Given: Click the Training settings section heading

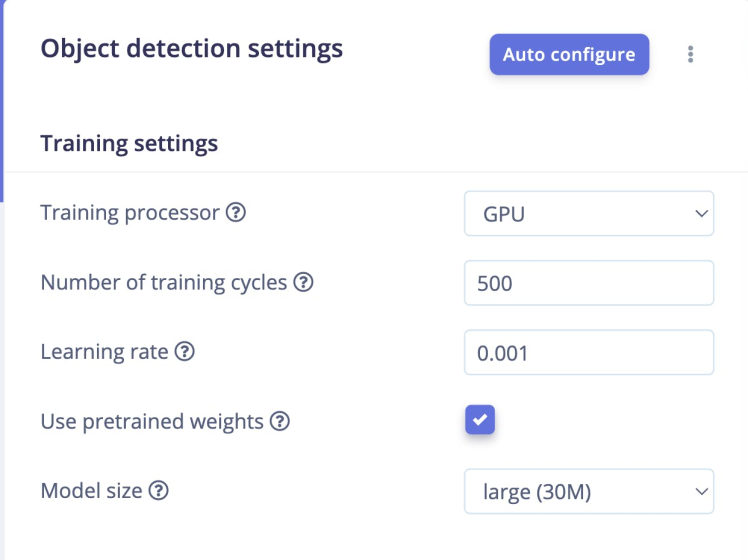Looking at the screenshot, I should coord(129,144).
